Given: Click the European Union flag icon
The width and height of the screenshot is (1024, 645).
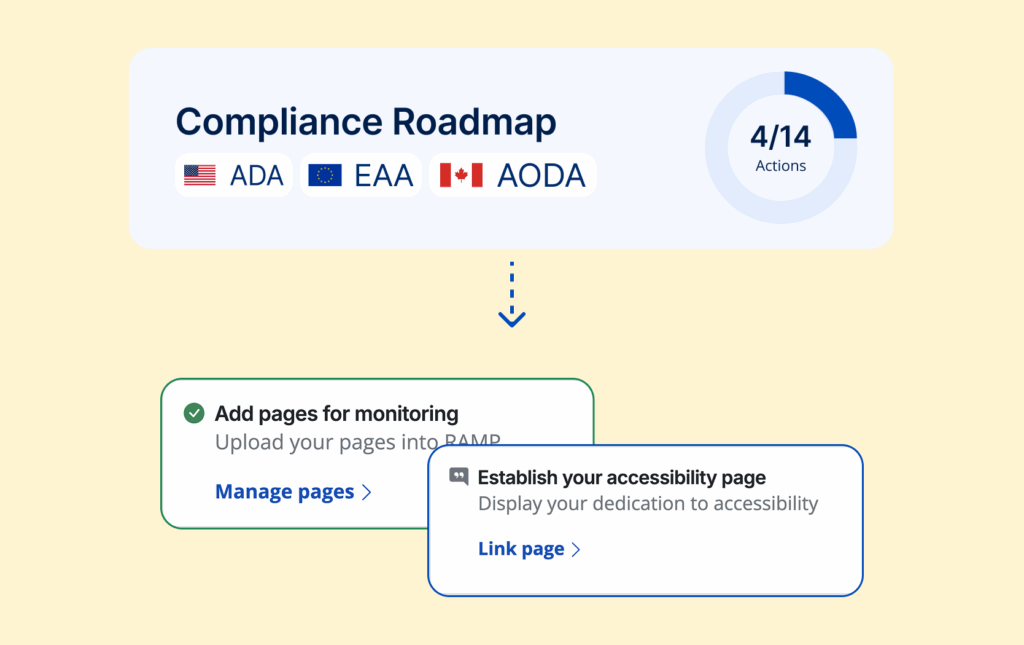Looking at the screenshot, I should point(325,176).
